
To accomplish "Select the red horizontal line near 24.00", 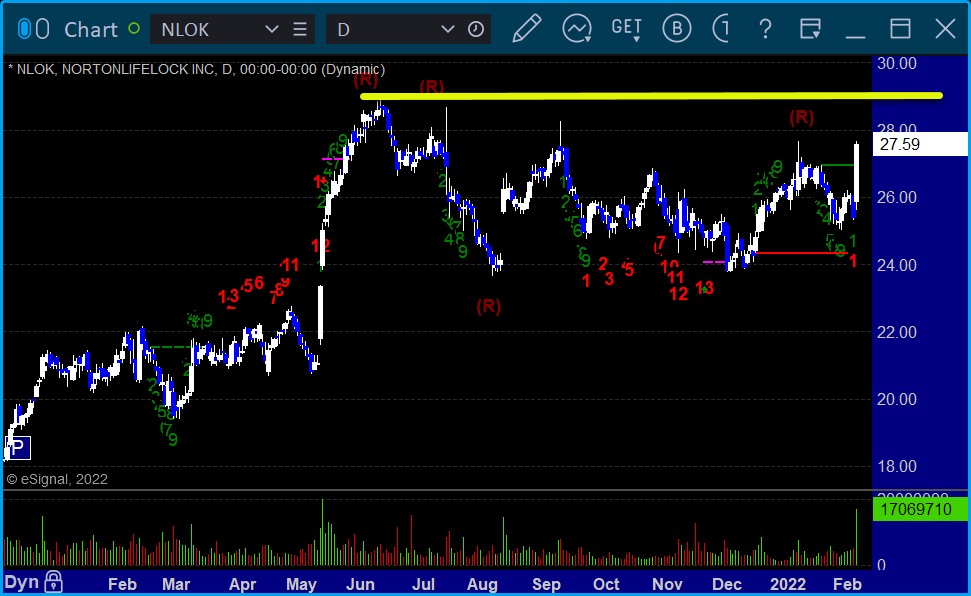I will (x=801, y=253).
